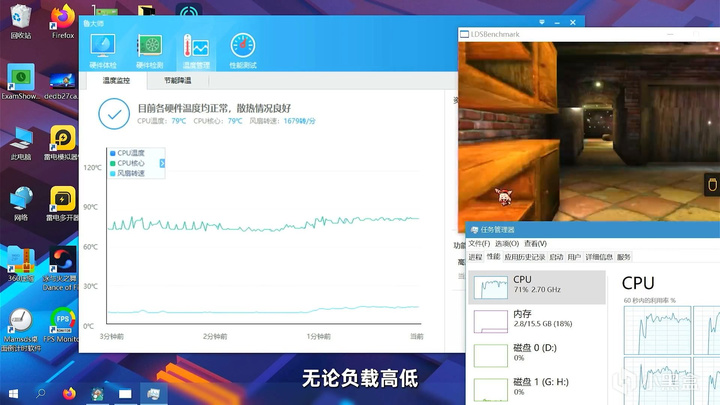Screen dimensions: 720x405
Task: Open 此电脑 This PC desktop icon
Action: click(x=21, y=143)
